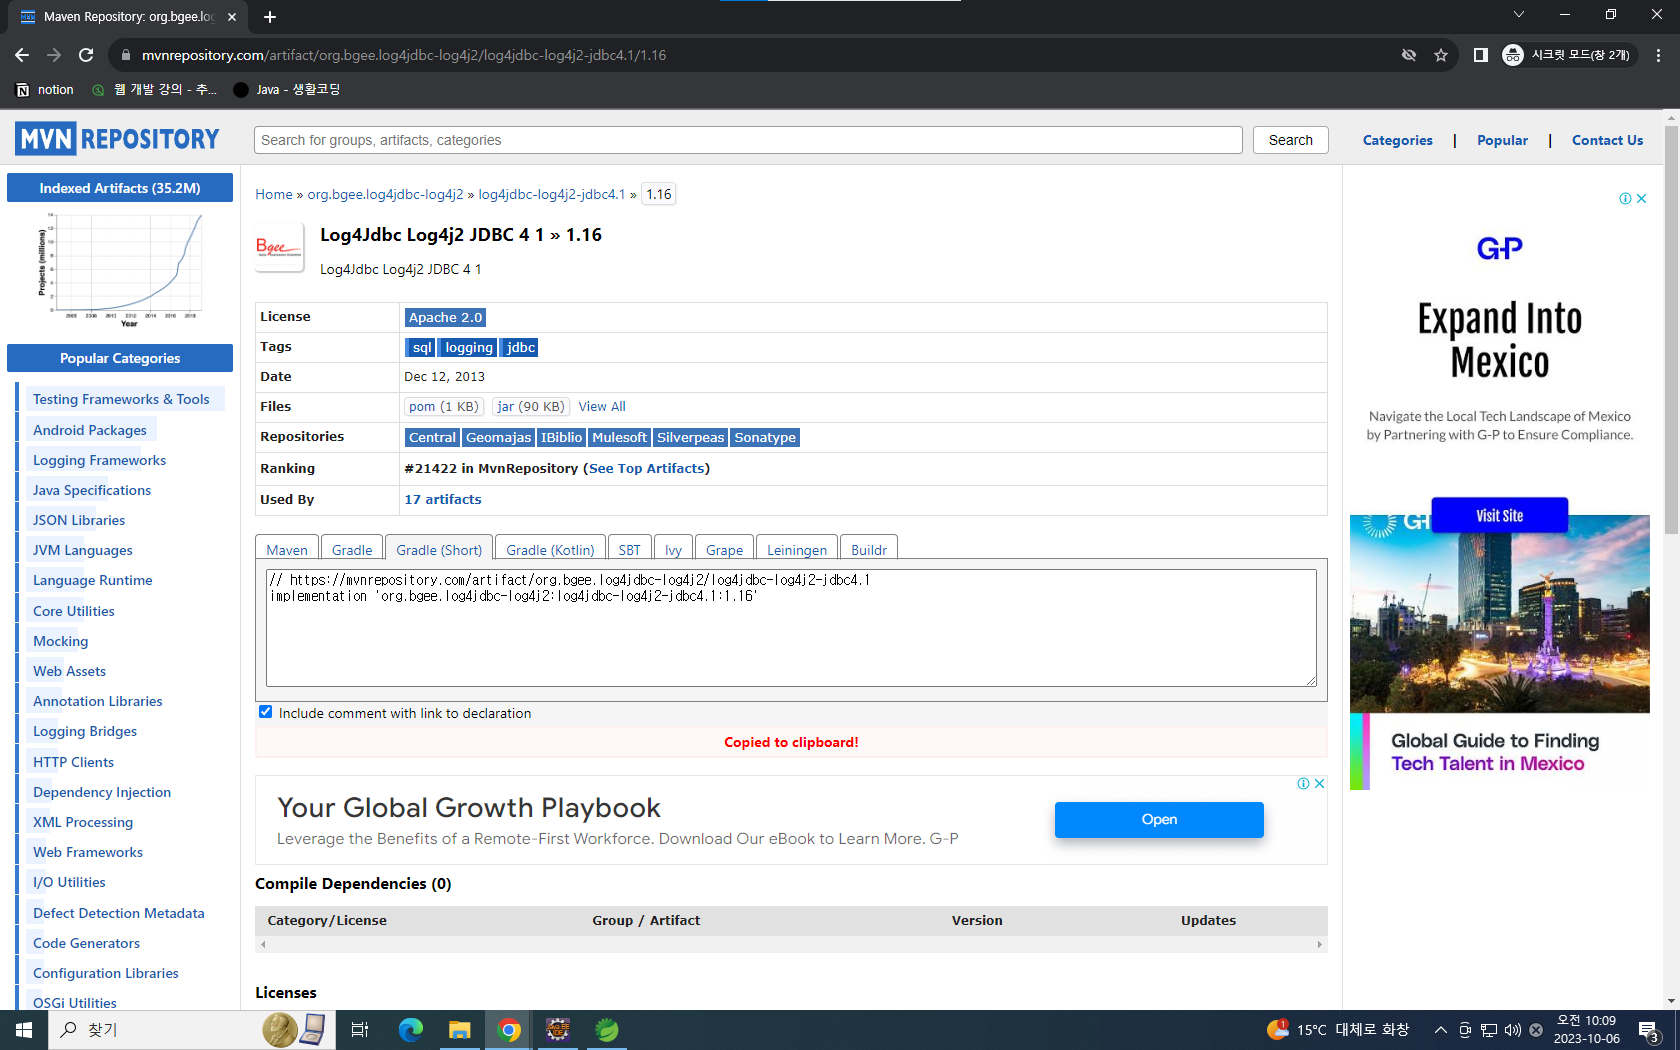Select the Maven tab

287,549
